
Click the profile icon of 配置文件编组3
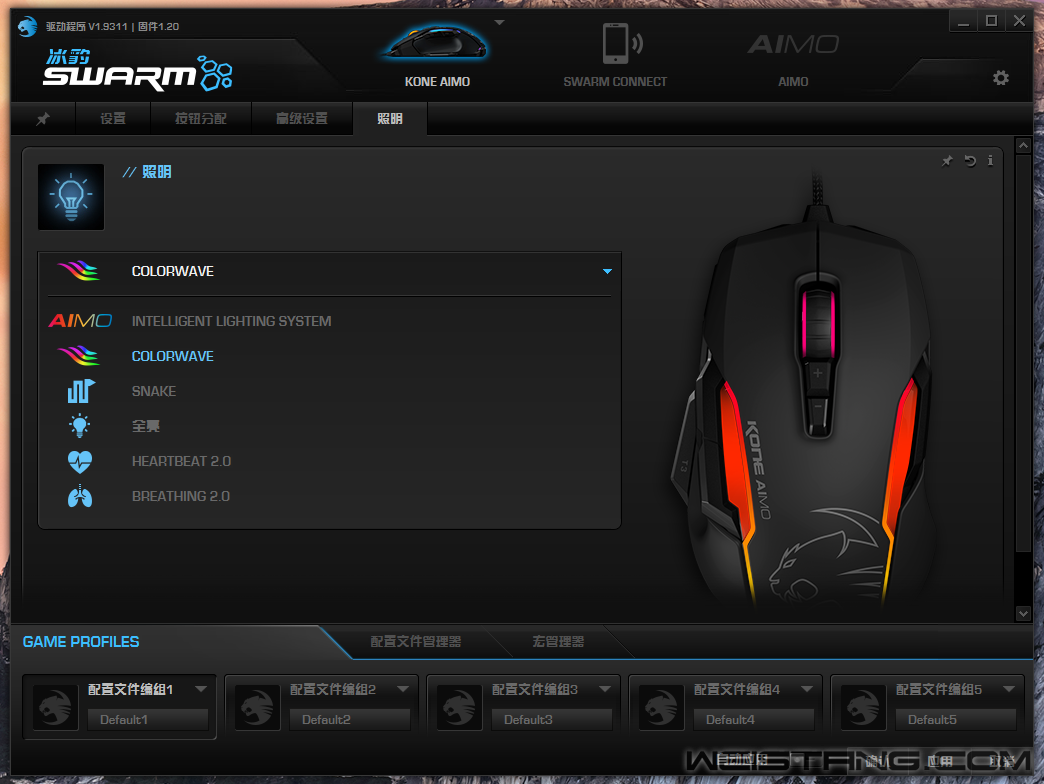[x=459, y=707]
